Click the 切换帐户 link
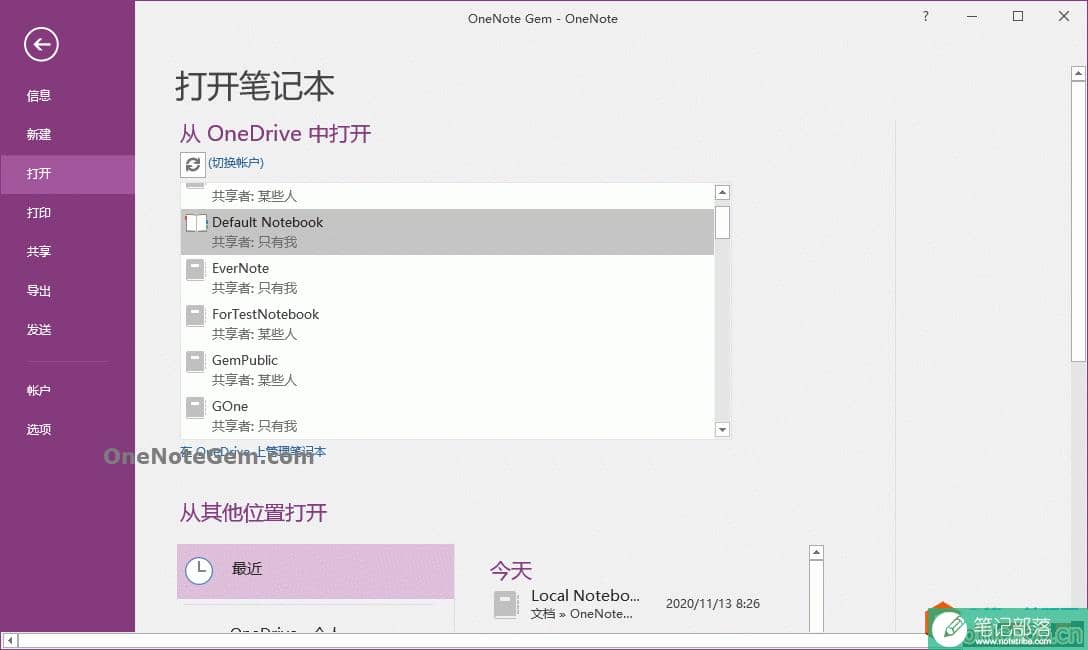The width and height of the screenshot is (1088, 650). click(236, 162)
